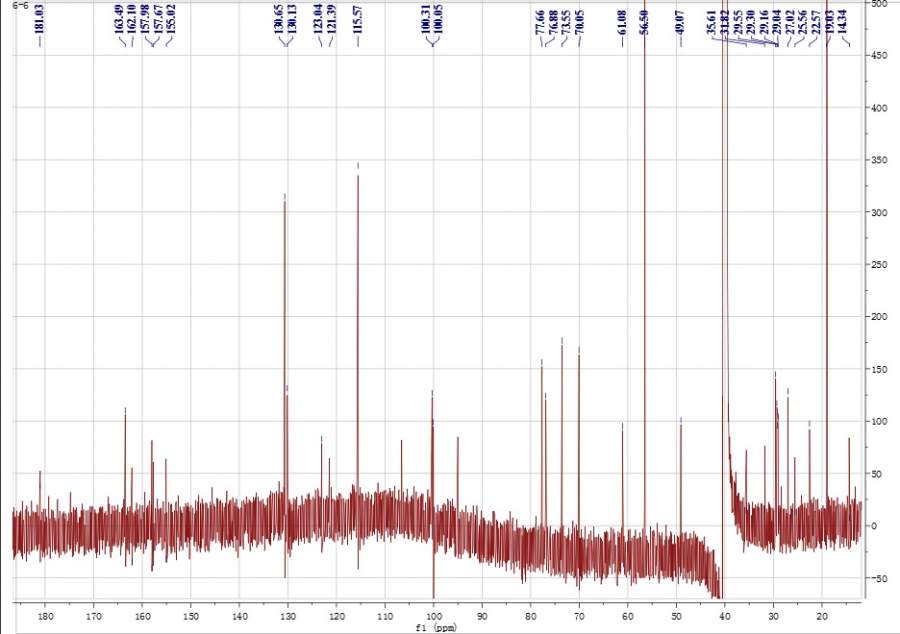Select the 20 tick on ppm axis

click(822, 617)
